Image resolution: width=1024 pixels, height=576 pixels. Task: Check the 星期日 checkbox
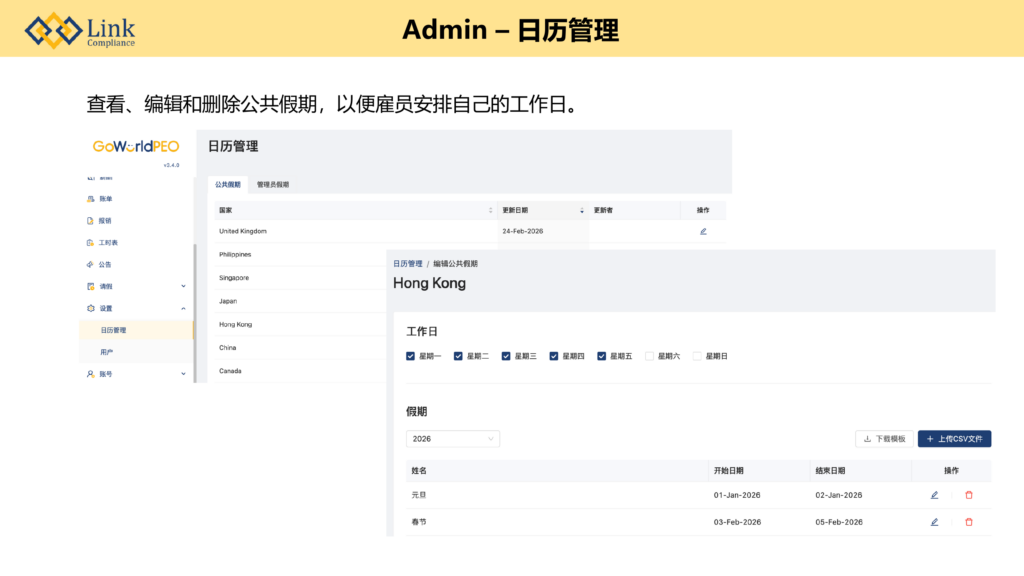[698, 356]
